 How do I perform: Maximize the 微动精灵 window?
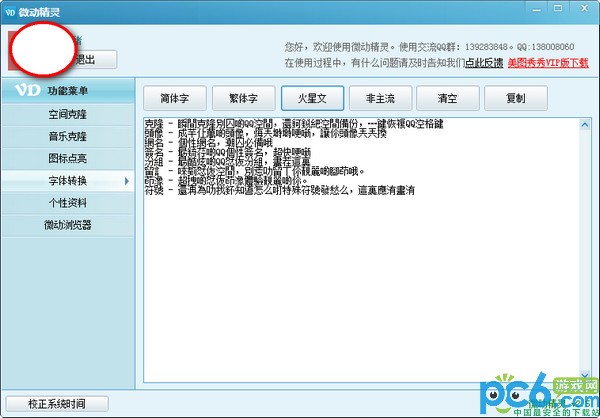click(558, 8)
